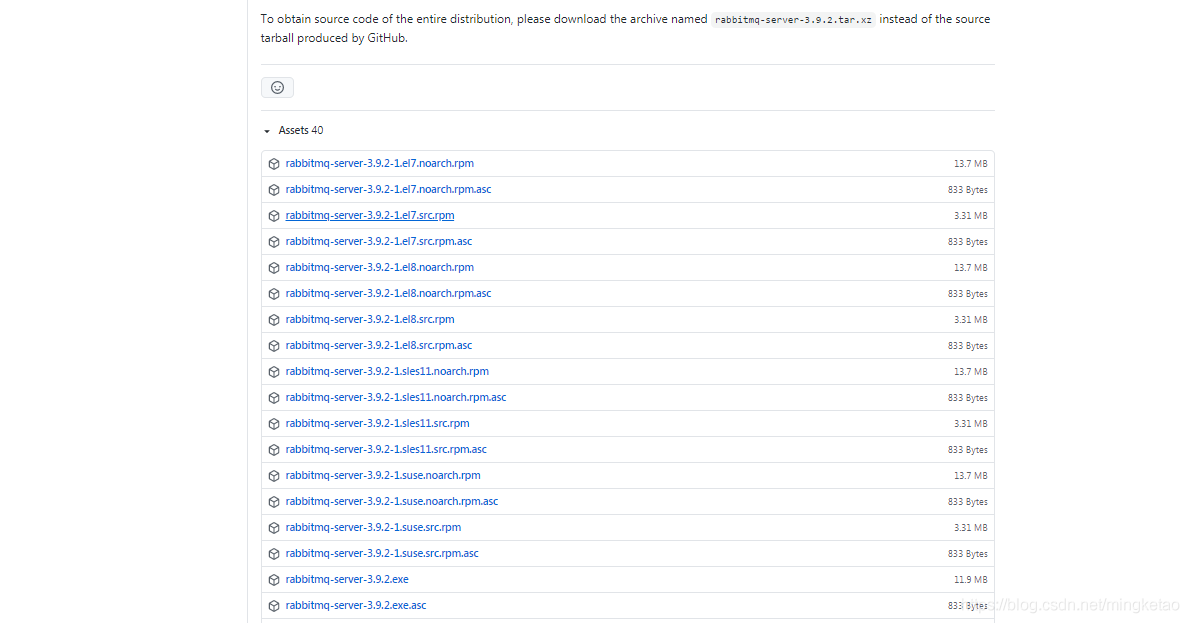Select the rabbitmq-server-3.9.2.tar.xz inline code text
Image resolution: width=1189 pixels, height=623 pixels.
(792, 18)
